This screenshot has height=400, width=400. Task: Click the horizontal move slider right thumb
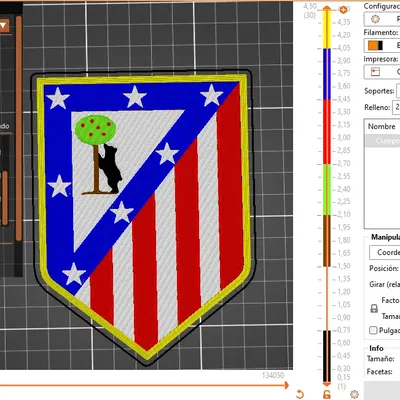click(x=286, y=385)
